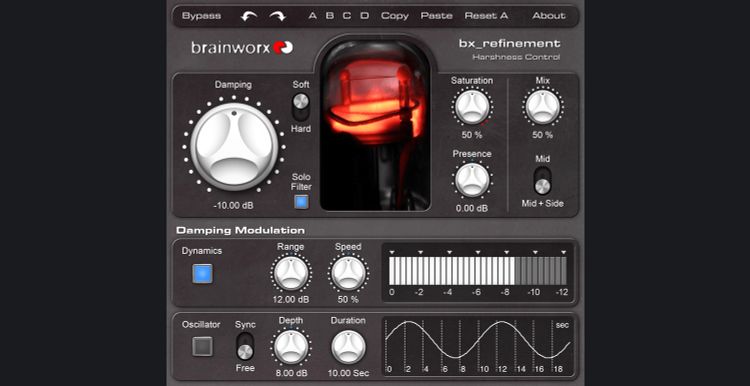Viewport: 750px width, 386px height.
Task: Click the bx_refinement title text
Action: tap(509, 44)
